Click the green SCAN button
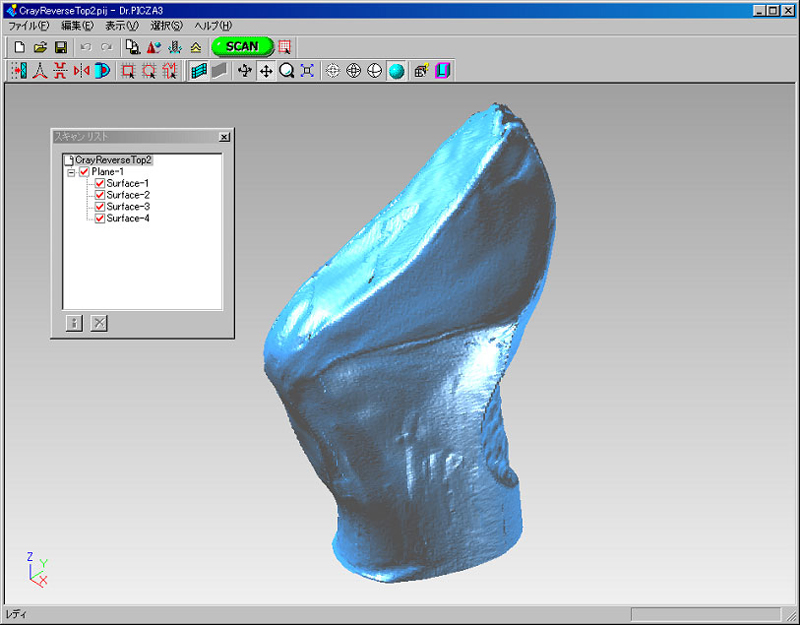This screenshot has height=625, width=800. click(242, 46)
